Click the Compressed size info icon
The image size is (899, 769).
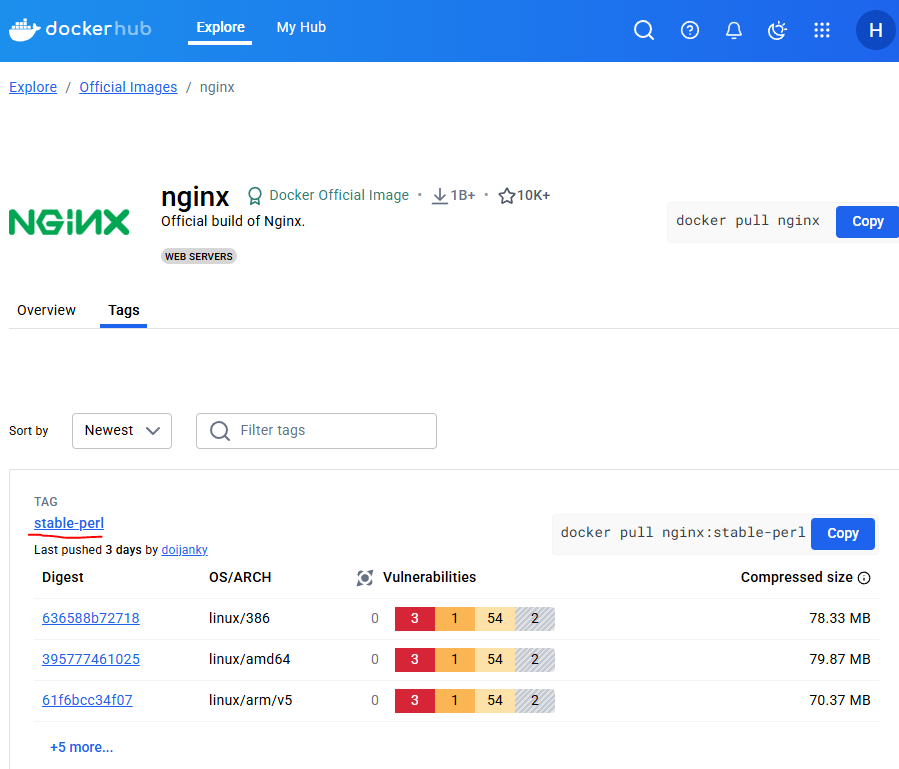pyautogui.click(x=863, y=578)
